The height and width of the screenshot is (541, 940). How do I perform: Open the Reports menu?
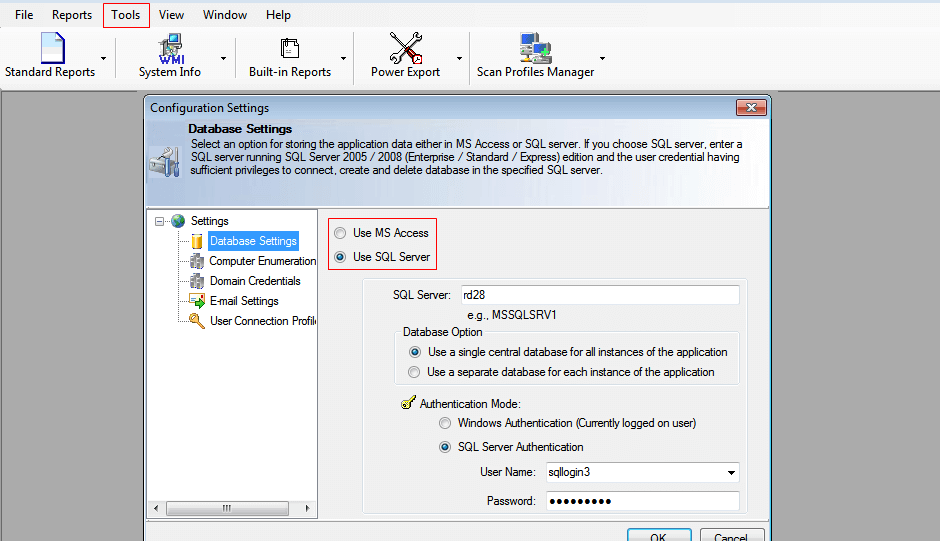[x=72, y=15]
